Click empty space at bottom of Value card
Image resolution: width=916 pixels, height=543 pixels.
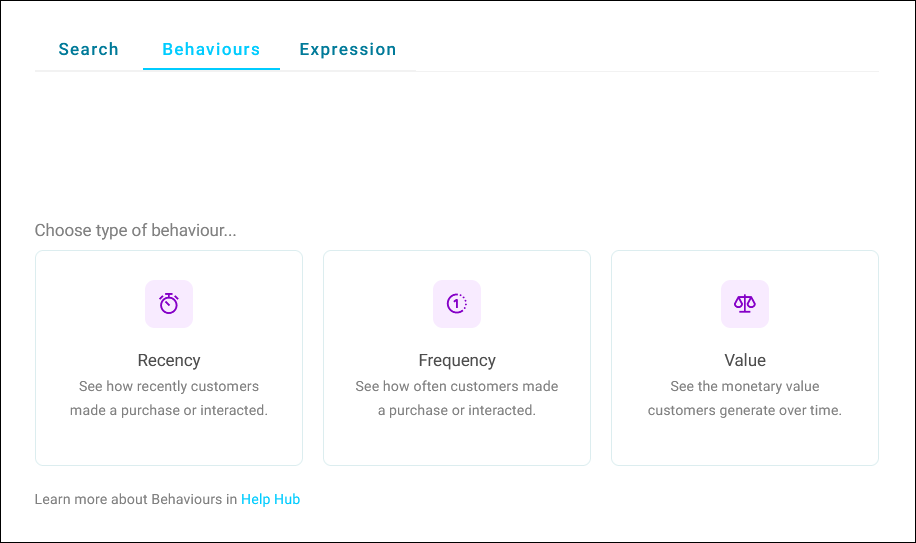[745, 444]
